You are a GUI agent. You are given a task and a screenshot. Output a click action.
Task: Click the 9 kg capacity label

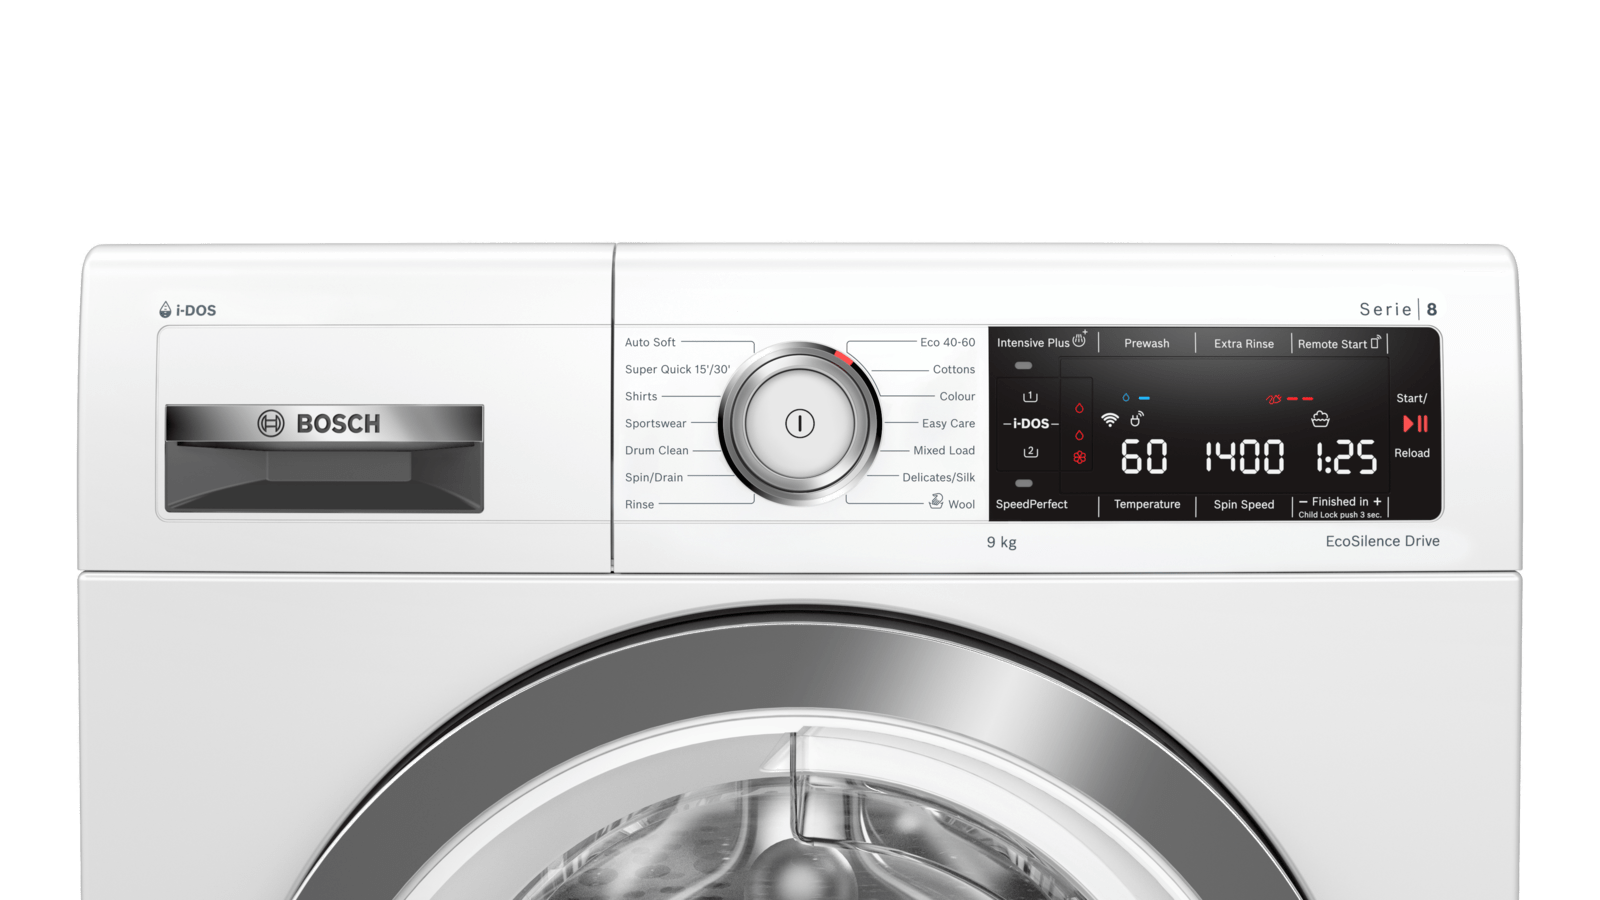pyautogui.click(x=1001, y=542)
